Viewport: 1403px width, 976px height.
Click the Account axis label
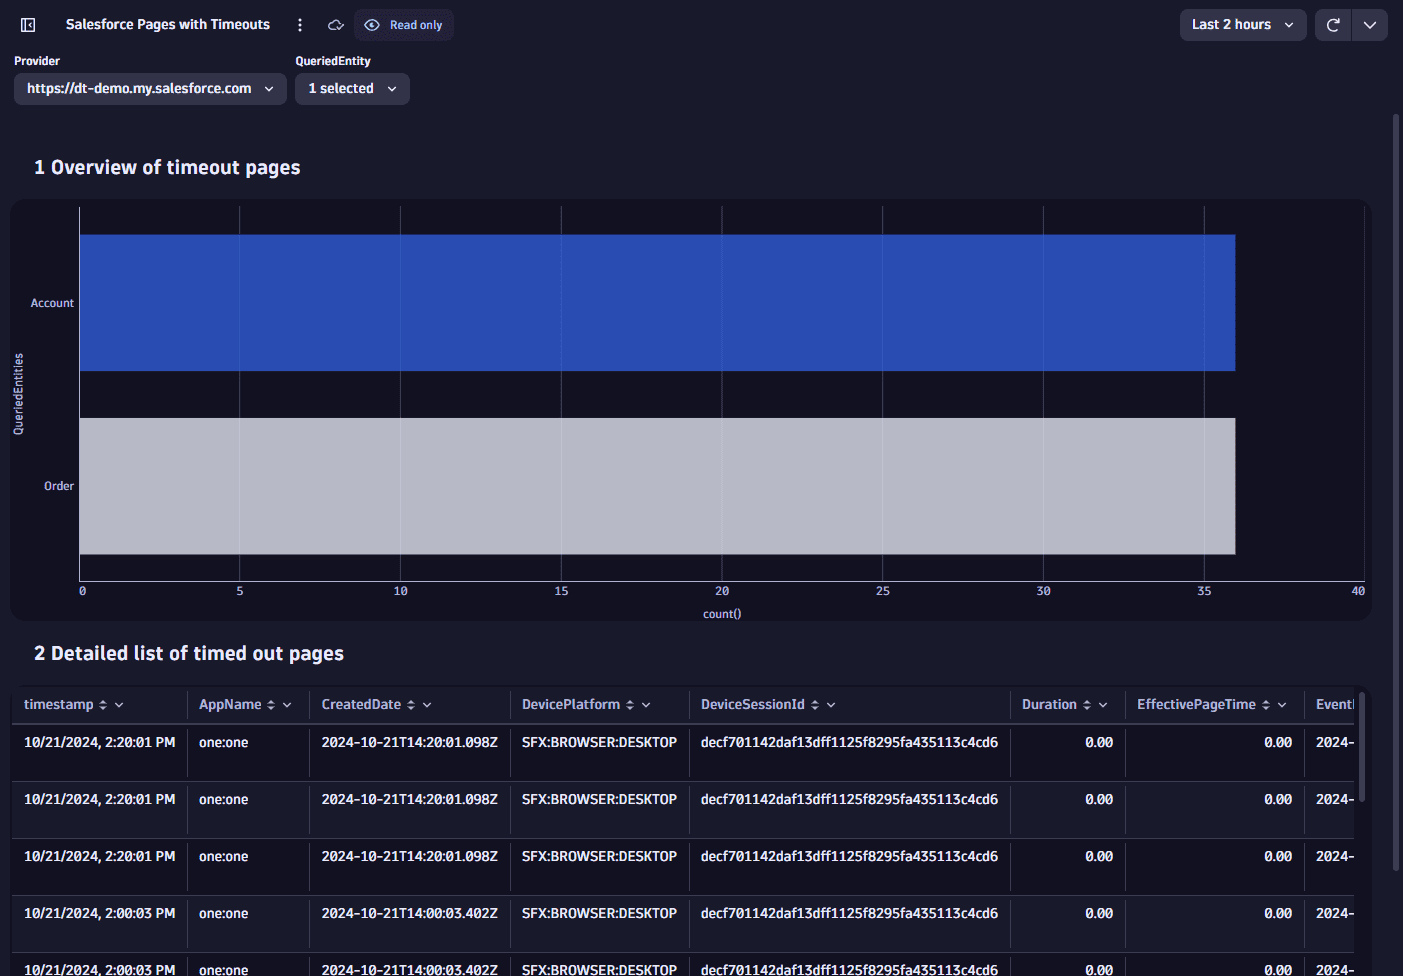pyautogui.click(x=52, y=303)
